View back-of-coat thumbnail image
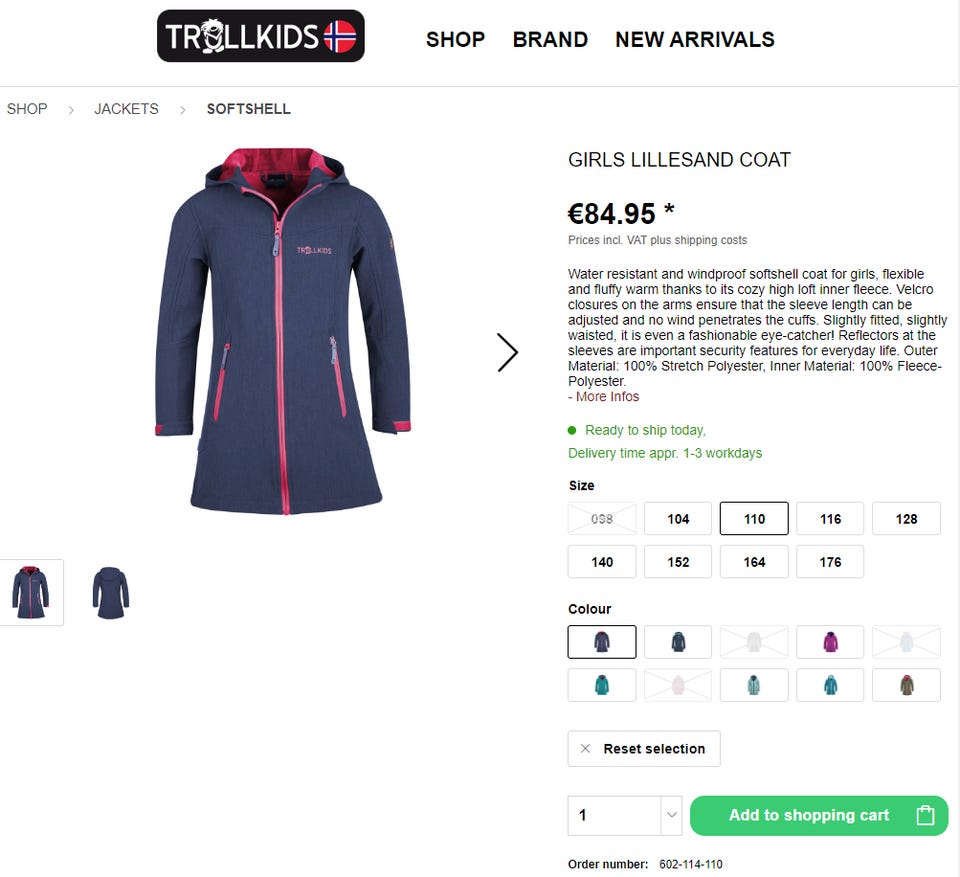This screenshot has width=960, height=877. point(111,592)
